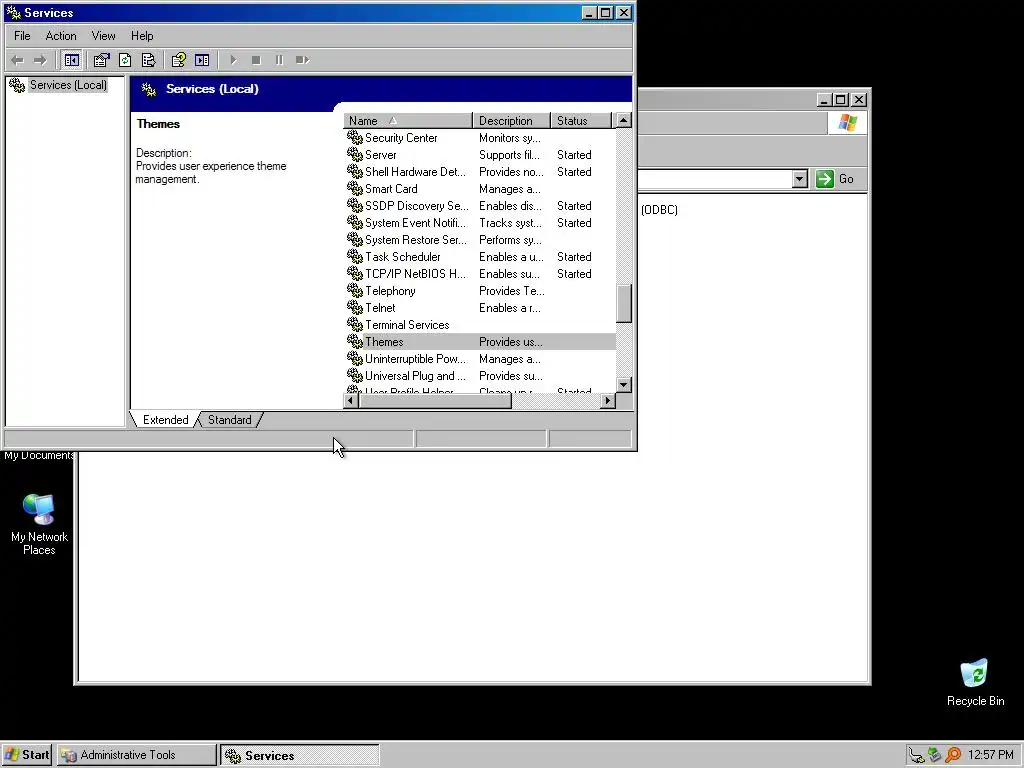Open Properties via the toolbar icon
The height and width of the screenshot is (768, 1024).
[x=101, y=60]
